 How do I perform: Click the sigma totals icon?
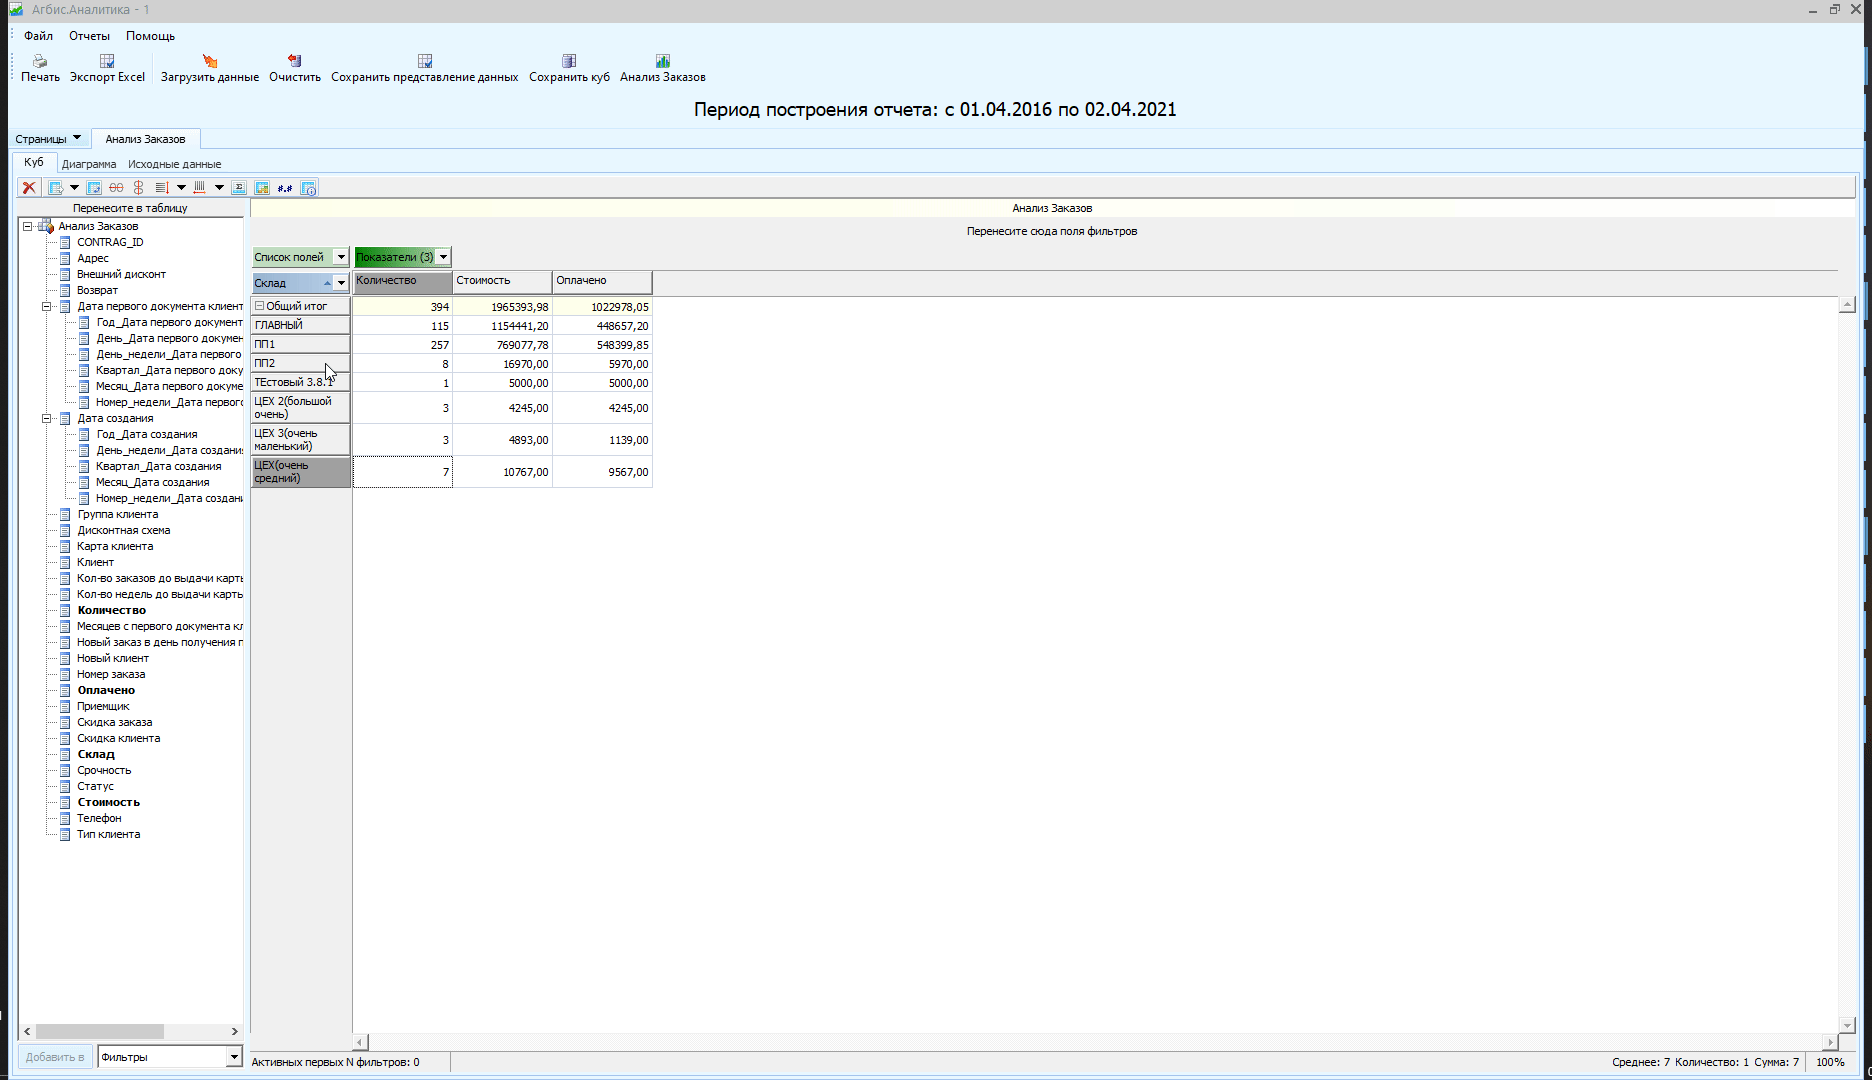239,188
